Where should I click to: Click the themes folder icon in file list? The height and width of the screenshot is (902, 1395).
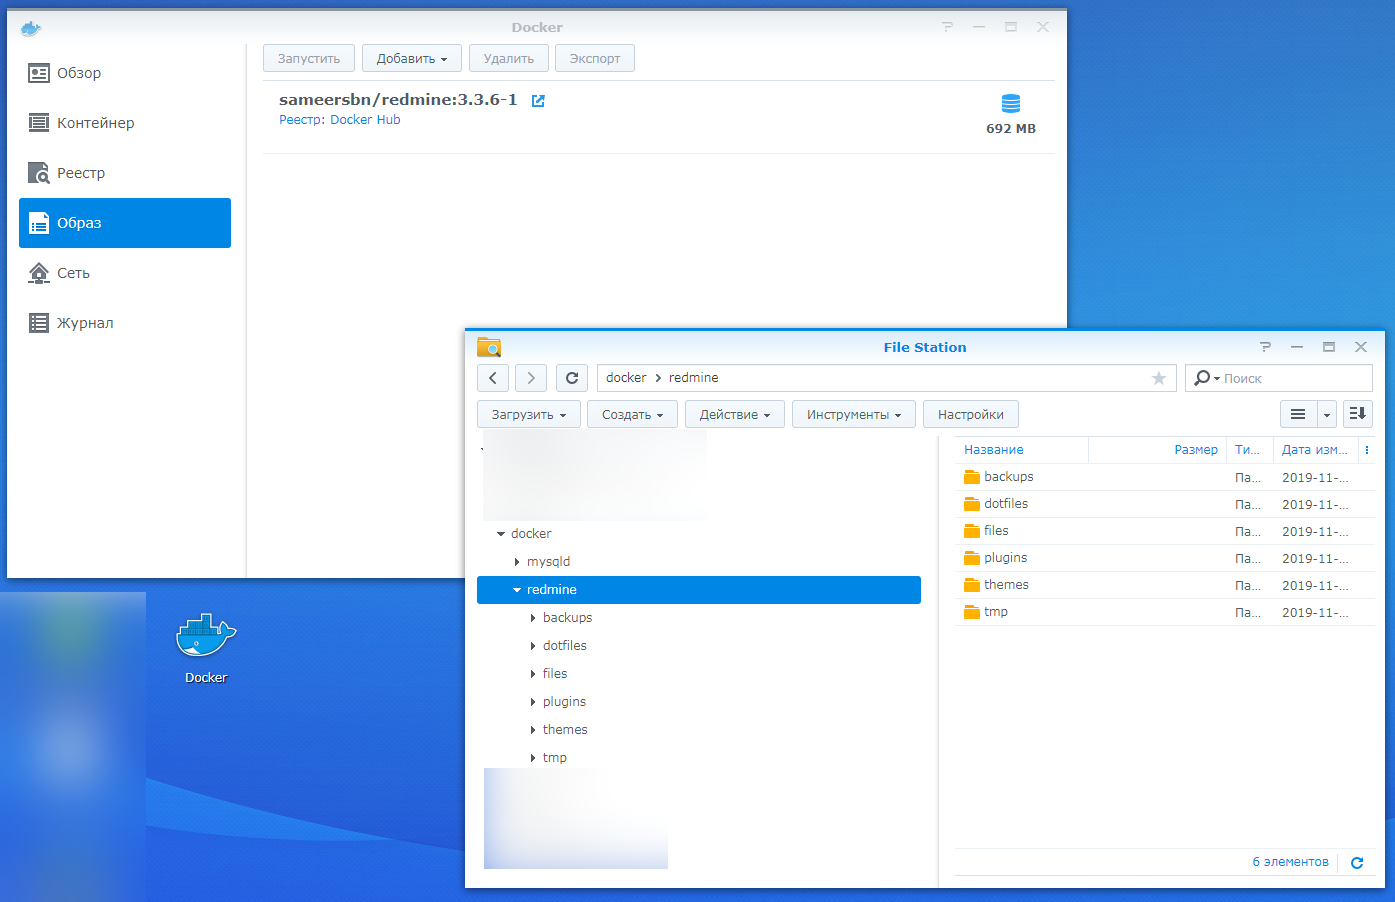[x=971, y=585]
